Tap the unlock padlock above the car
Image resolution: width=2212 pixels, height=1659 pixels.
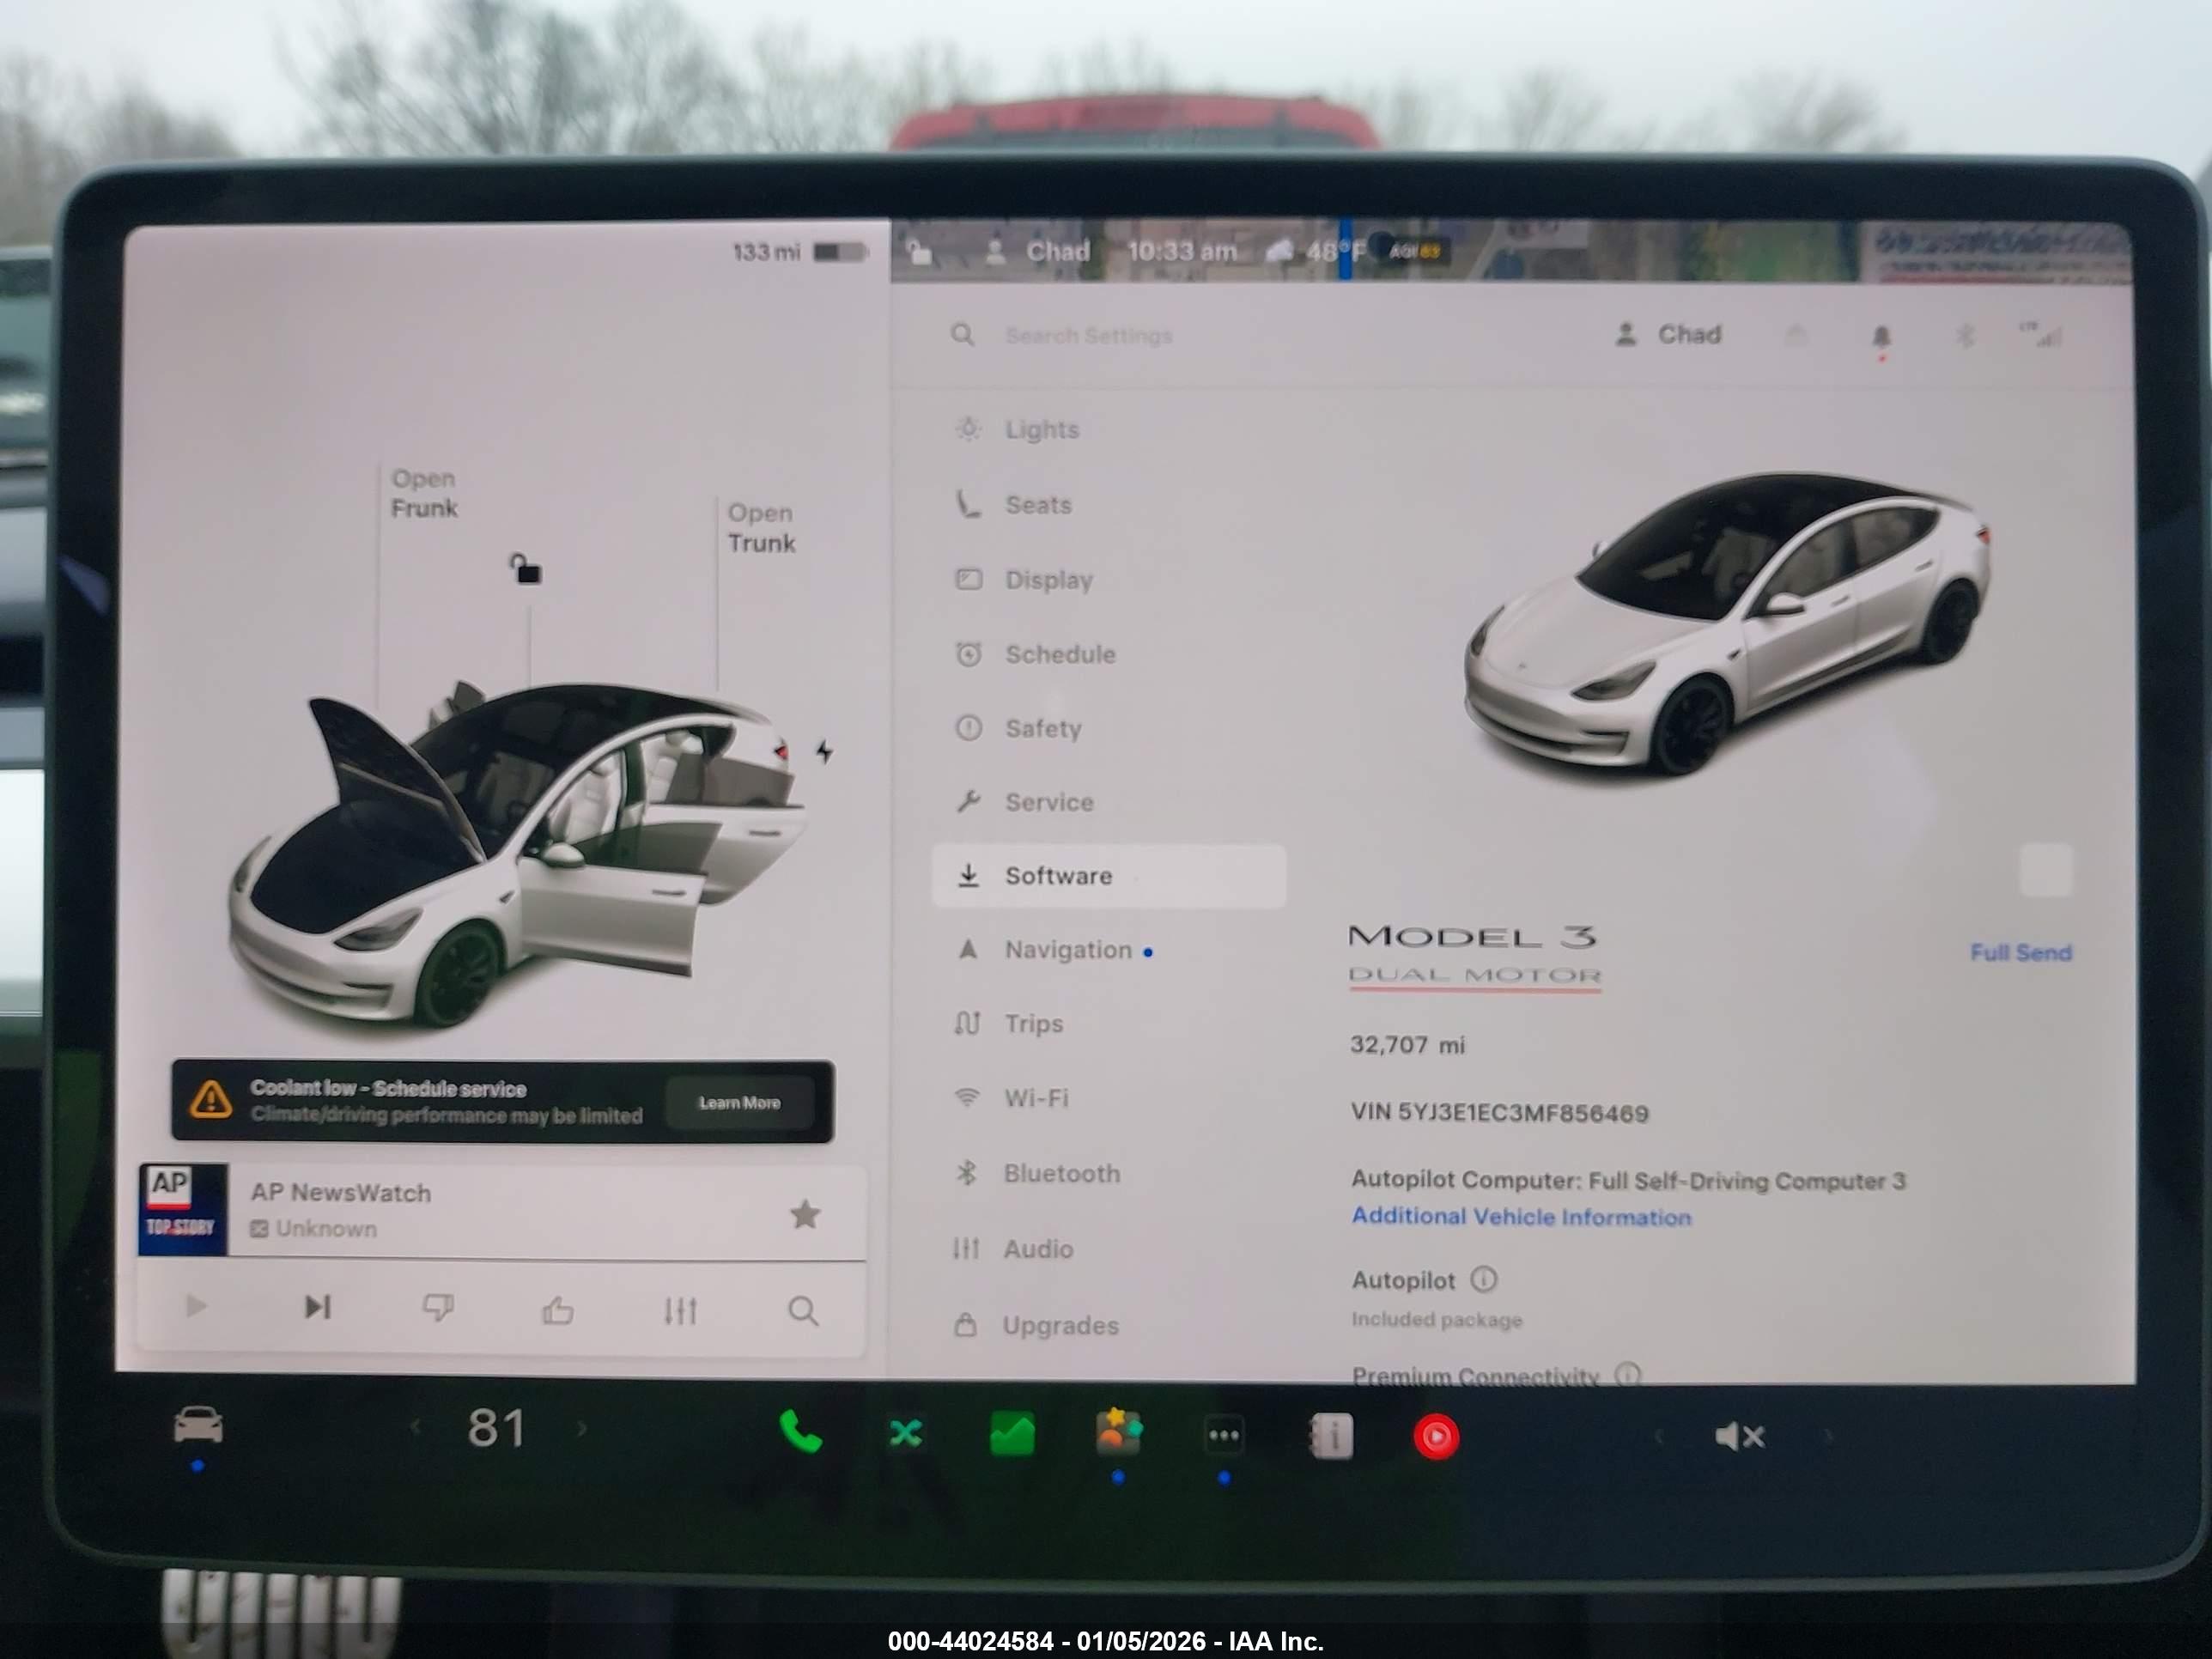coord(525,569)
